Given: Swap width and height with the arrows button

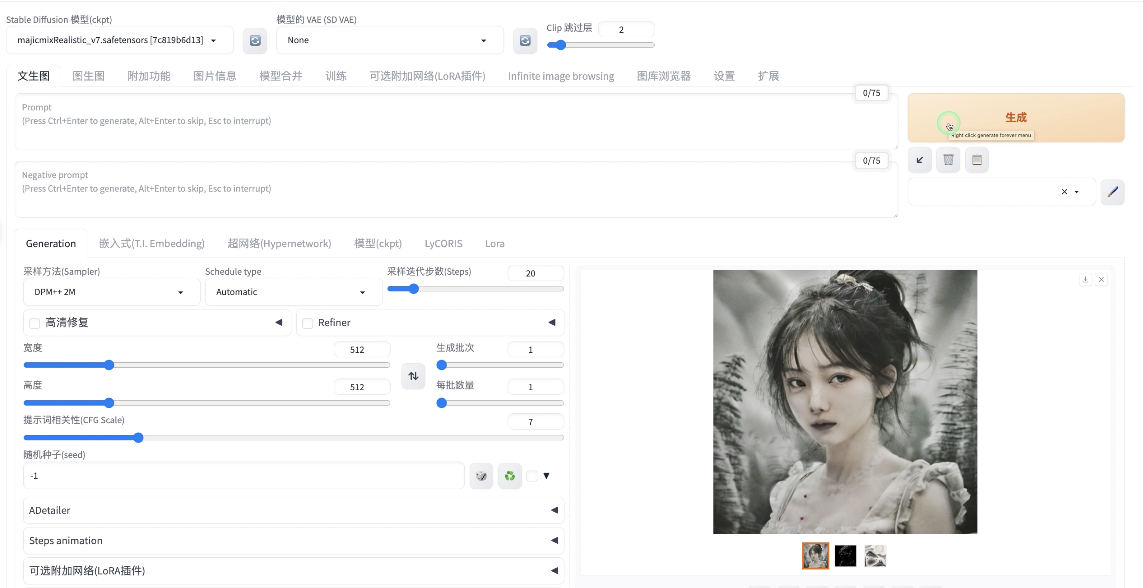Looking at the screenshot, I should [x=413, y=376].
